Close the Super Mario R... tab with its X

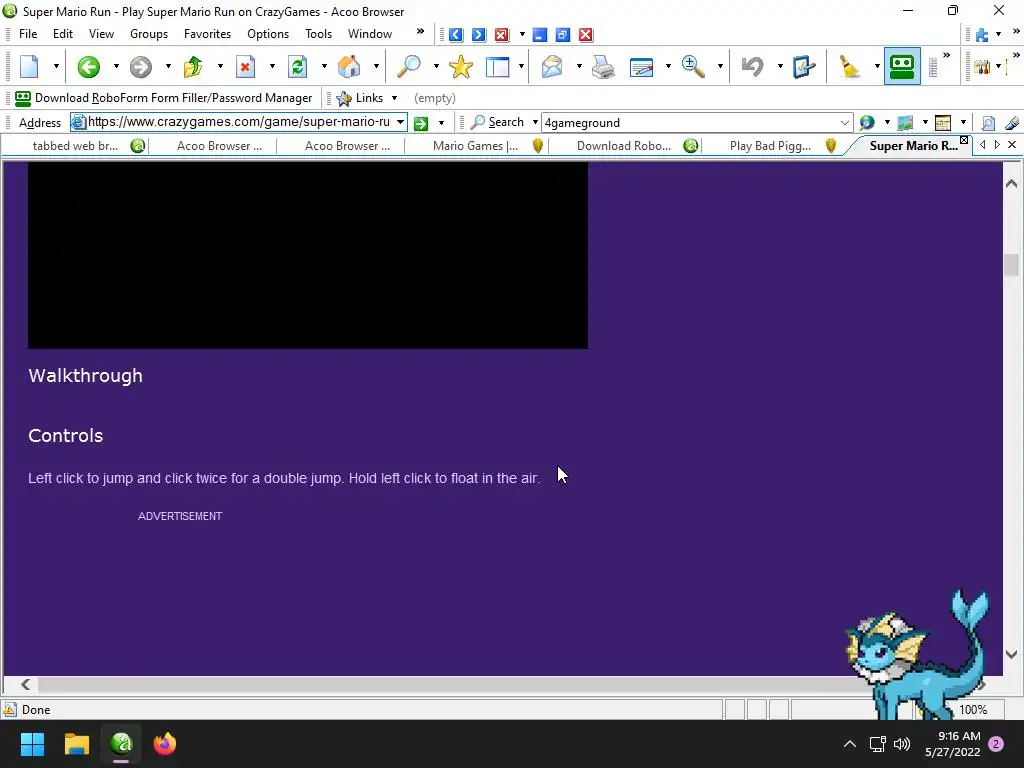[964, 140]
